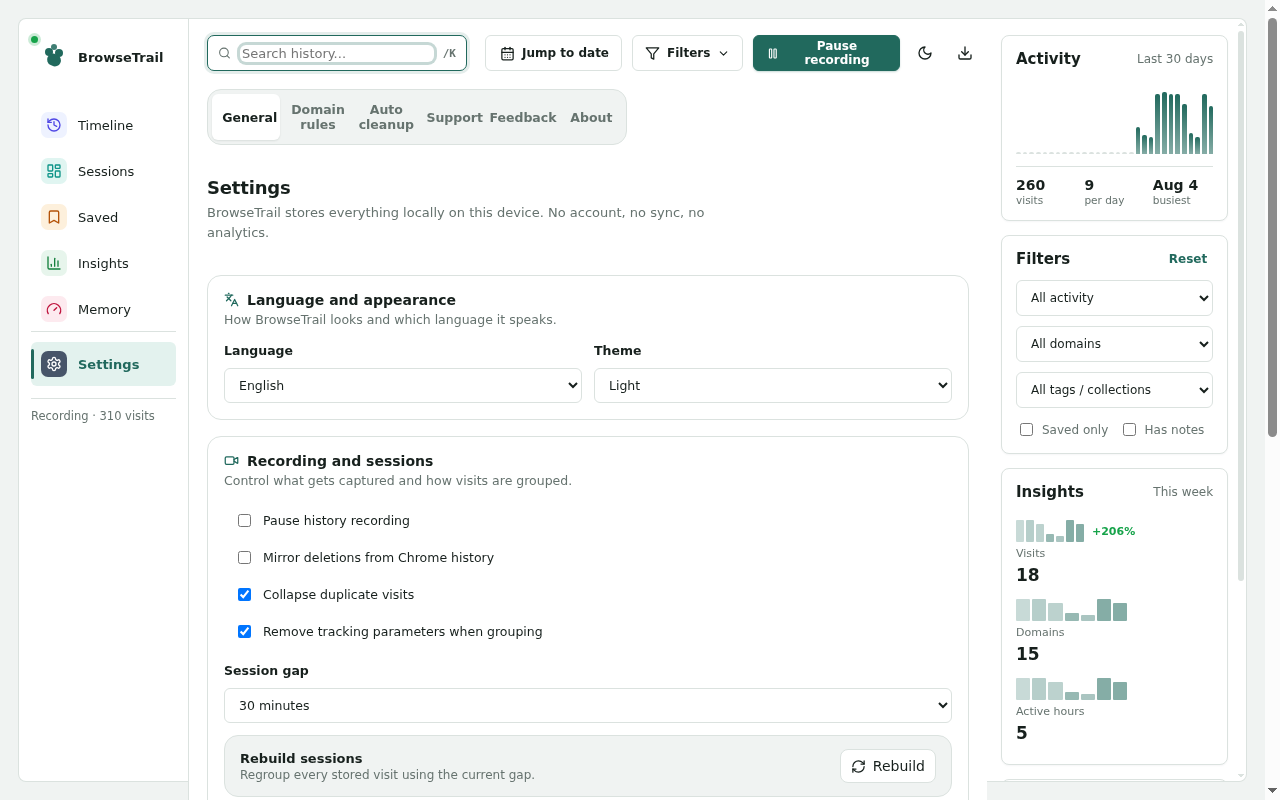The image size is (1280, 800).
Task: Click the Jump to date button
Action: [x=553, y=53]
